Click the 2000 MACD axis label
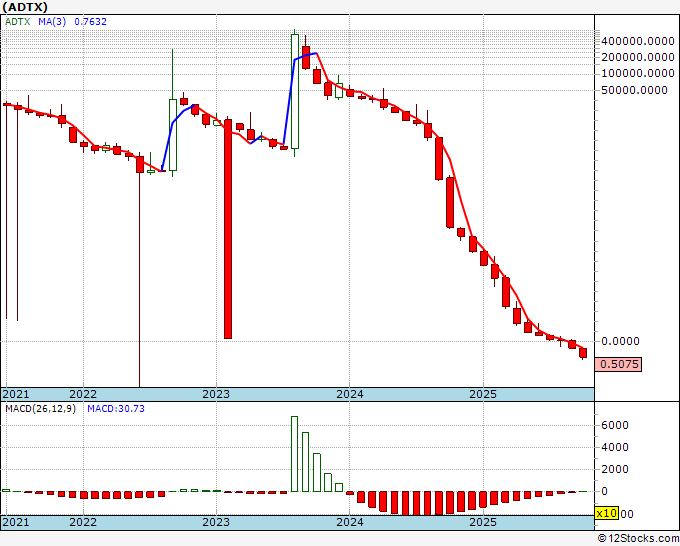 click(615, 469)
